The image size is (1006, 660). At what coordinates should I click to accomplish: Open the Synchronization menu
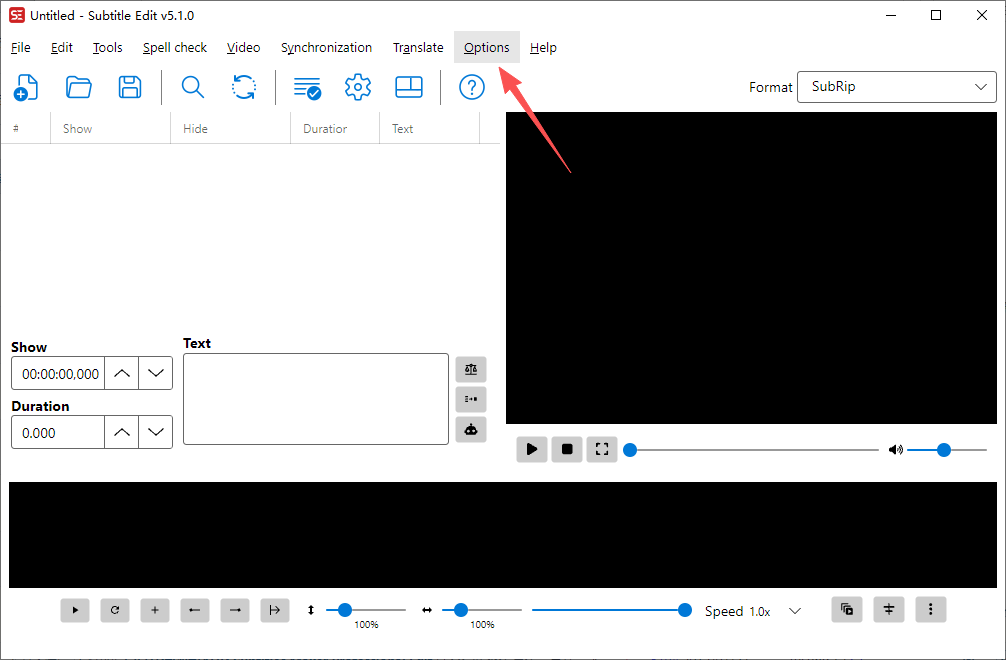tap(326, 47)
